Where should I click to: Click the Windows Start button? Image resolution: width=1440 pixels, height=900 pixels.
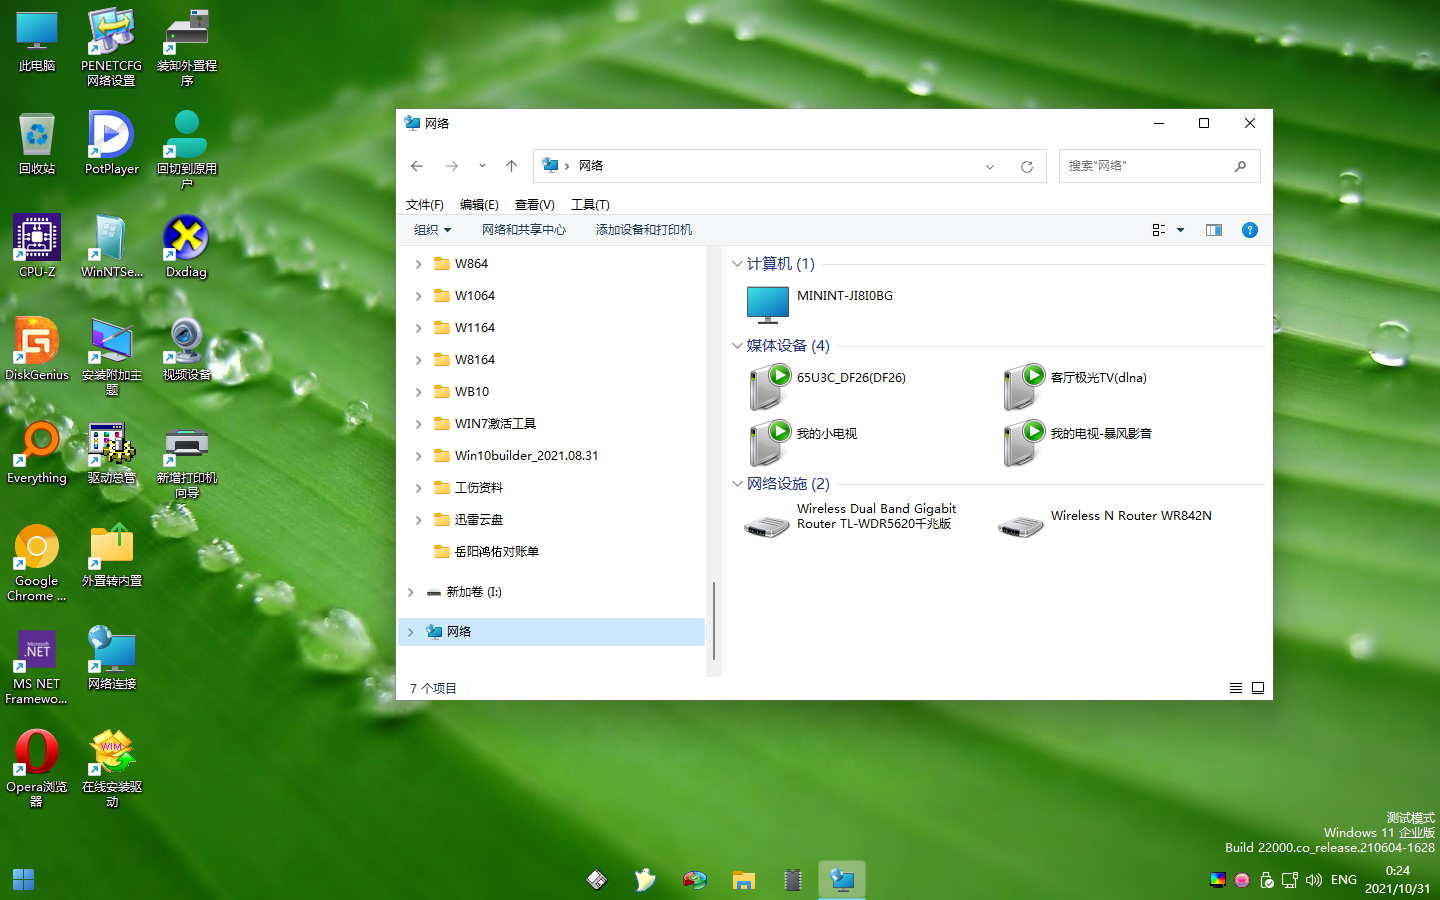click(x=24, y=880)
